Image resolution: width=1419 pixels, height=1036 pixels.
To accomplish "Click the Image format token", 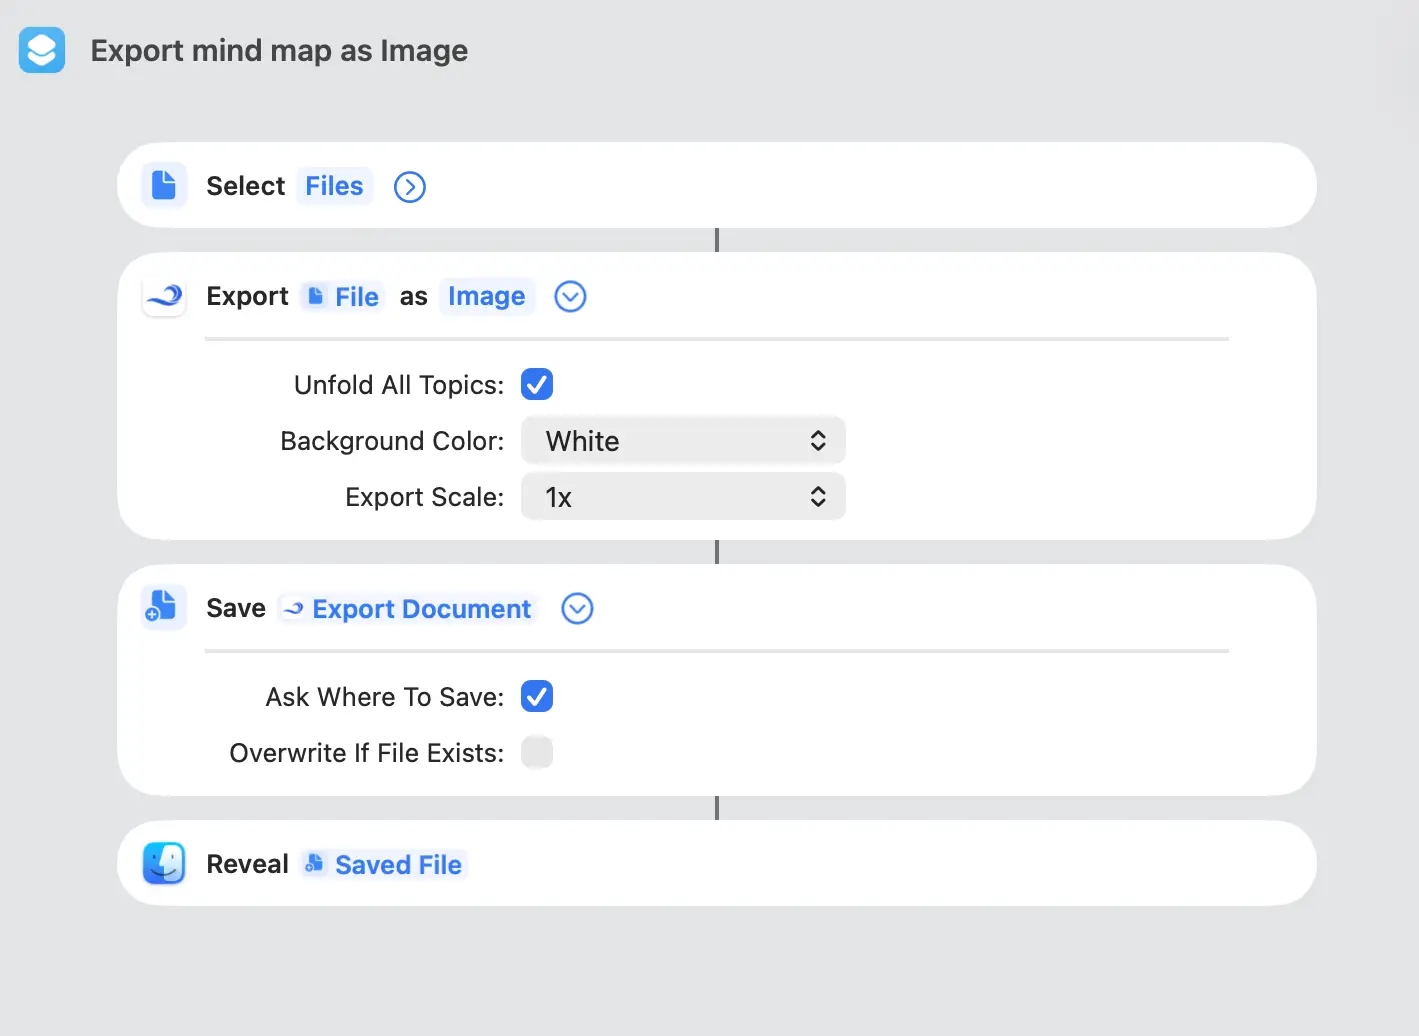I will pos(487,296).
